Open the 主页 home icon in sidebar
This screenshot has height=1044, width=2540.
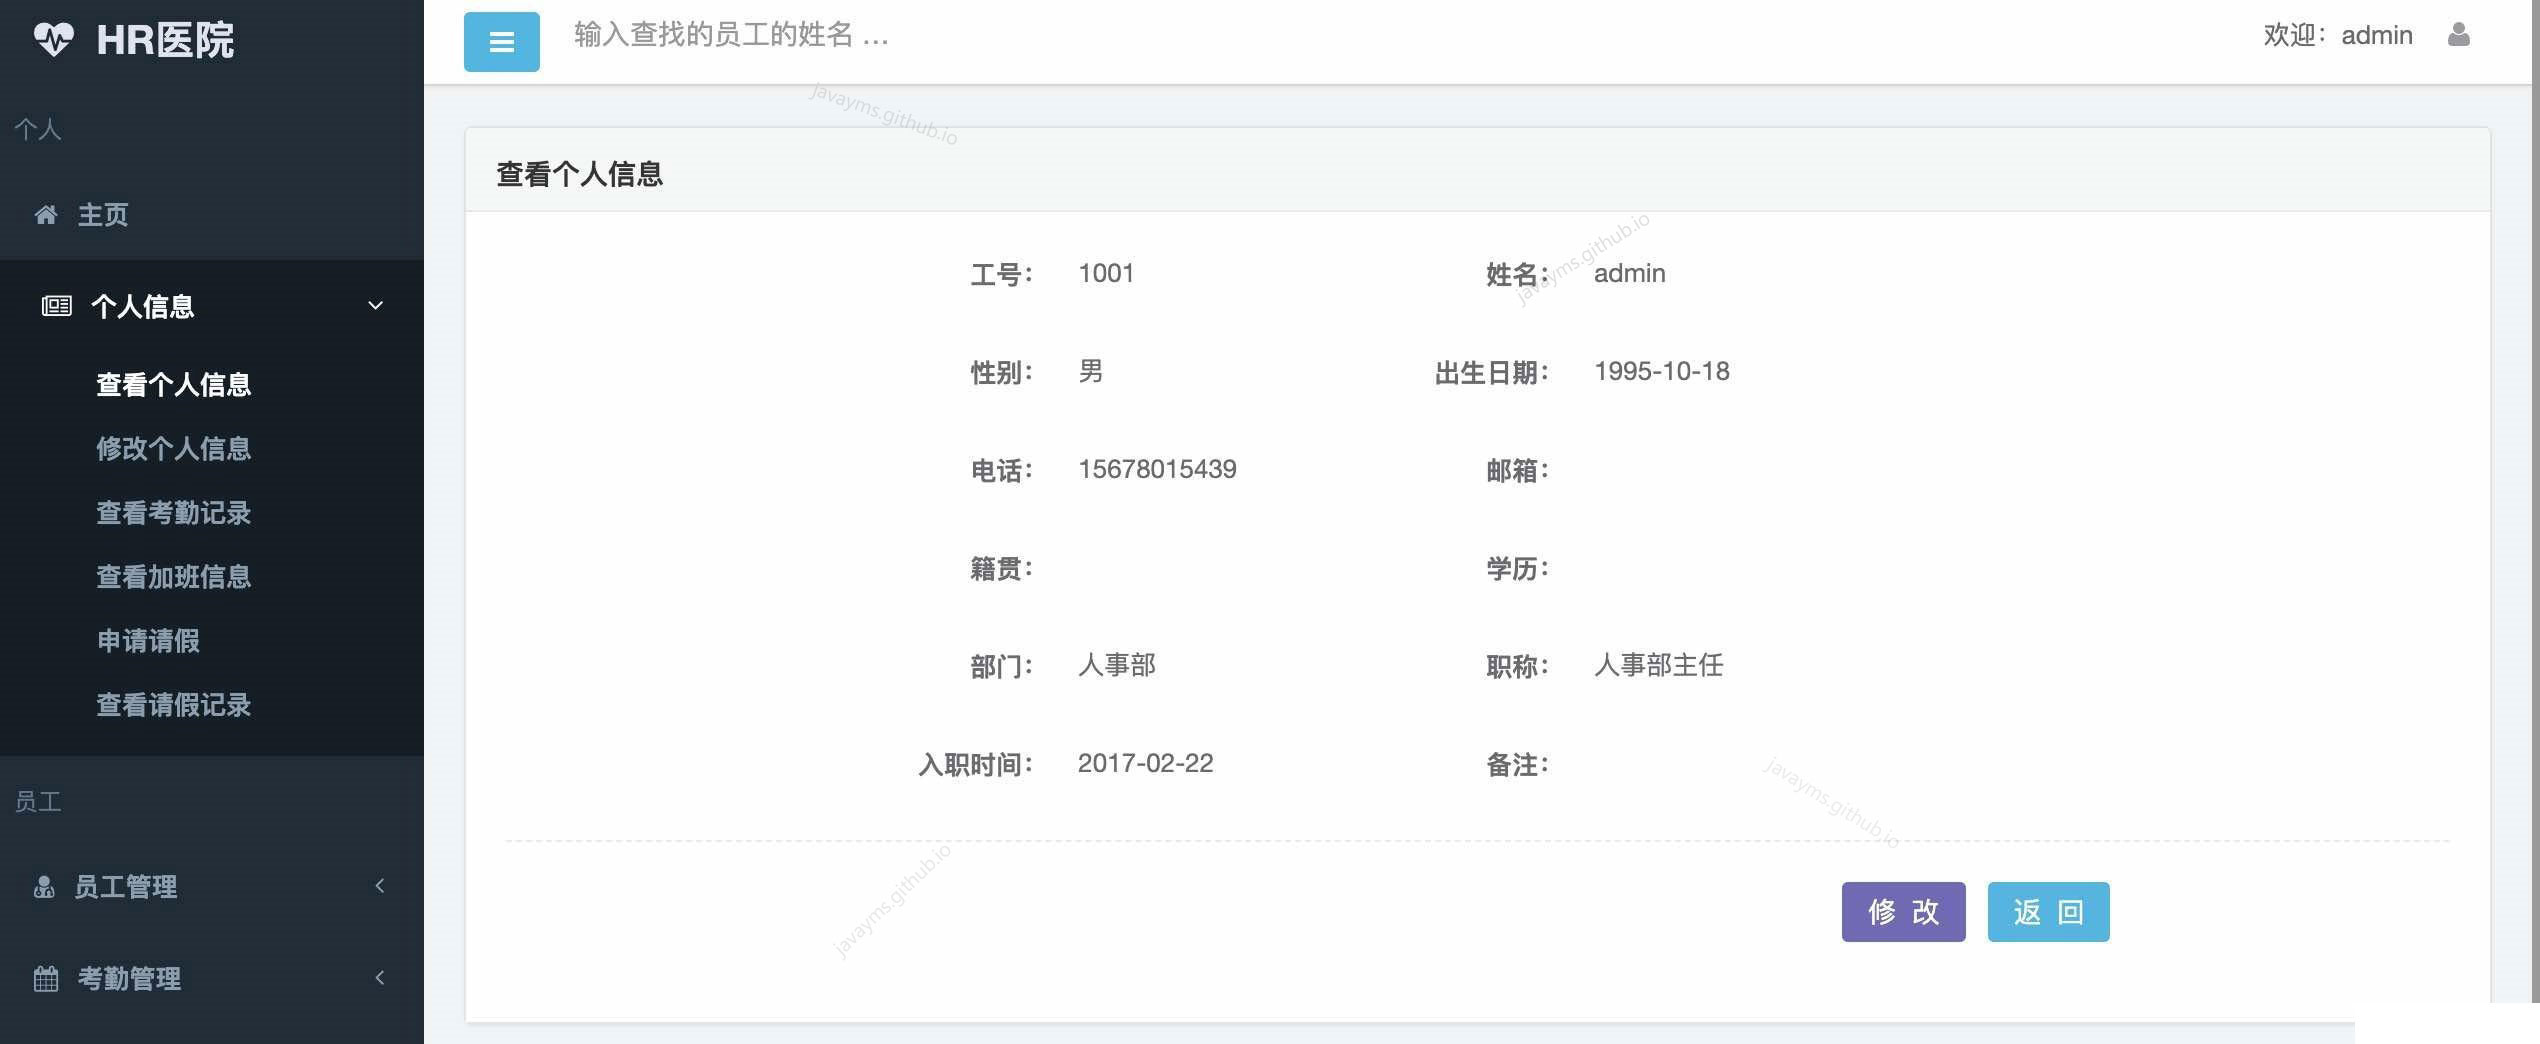pos(46,214)
